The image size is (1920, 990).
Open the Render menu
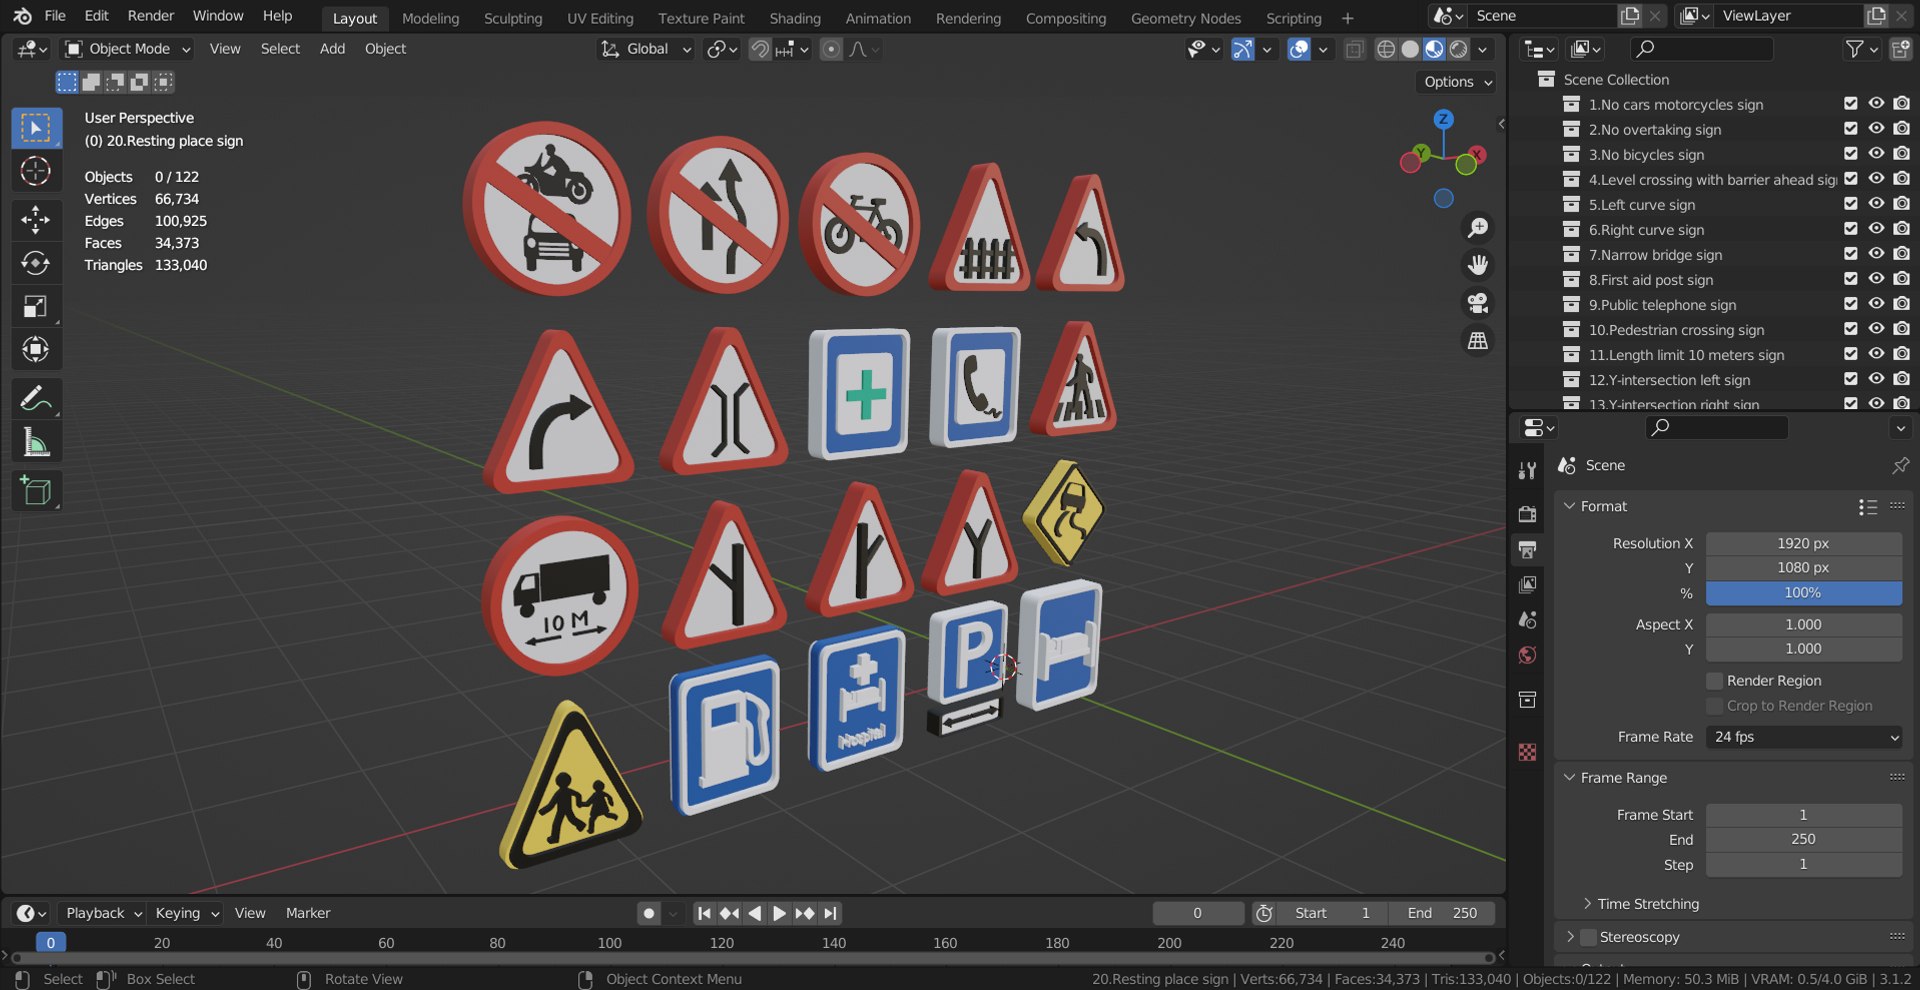coord(151,16)
